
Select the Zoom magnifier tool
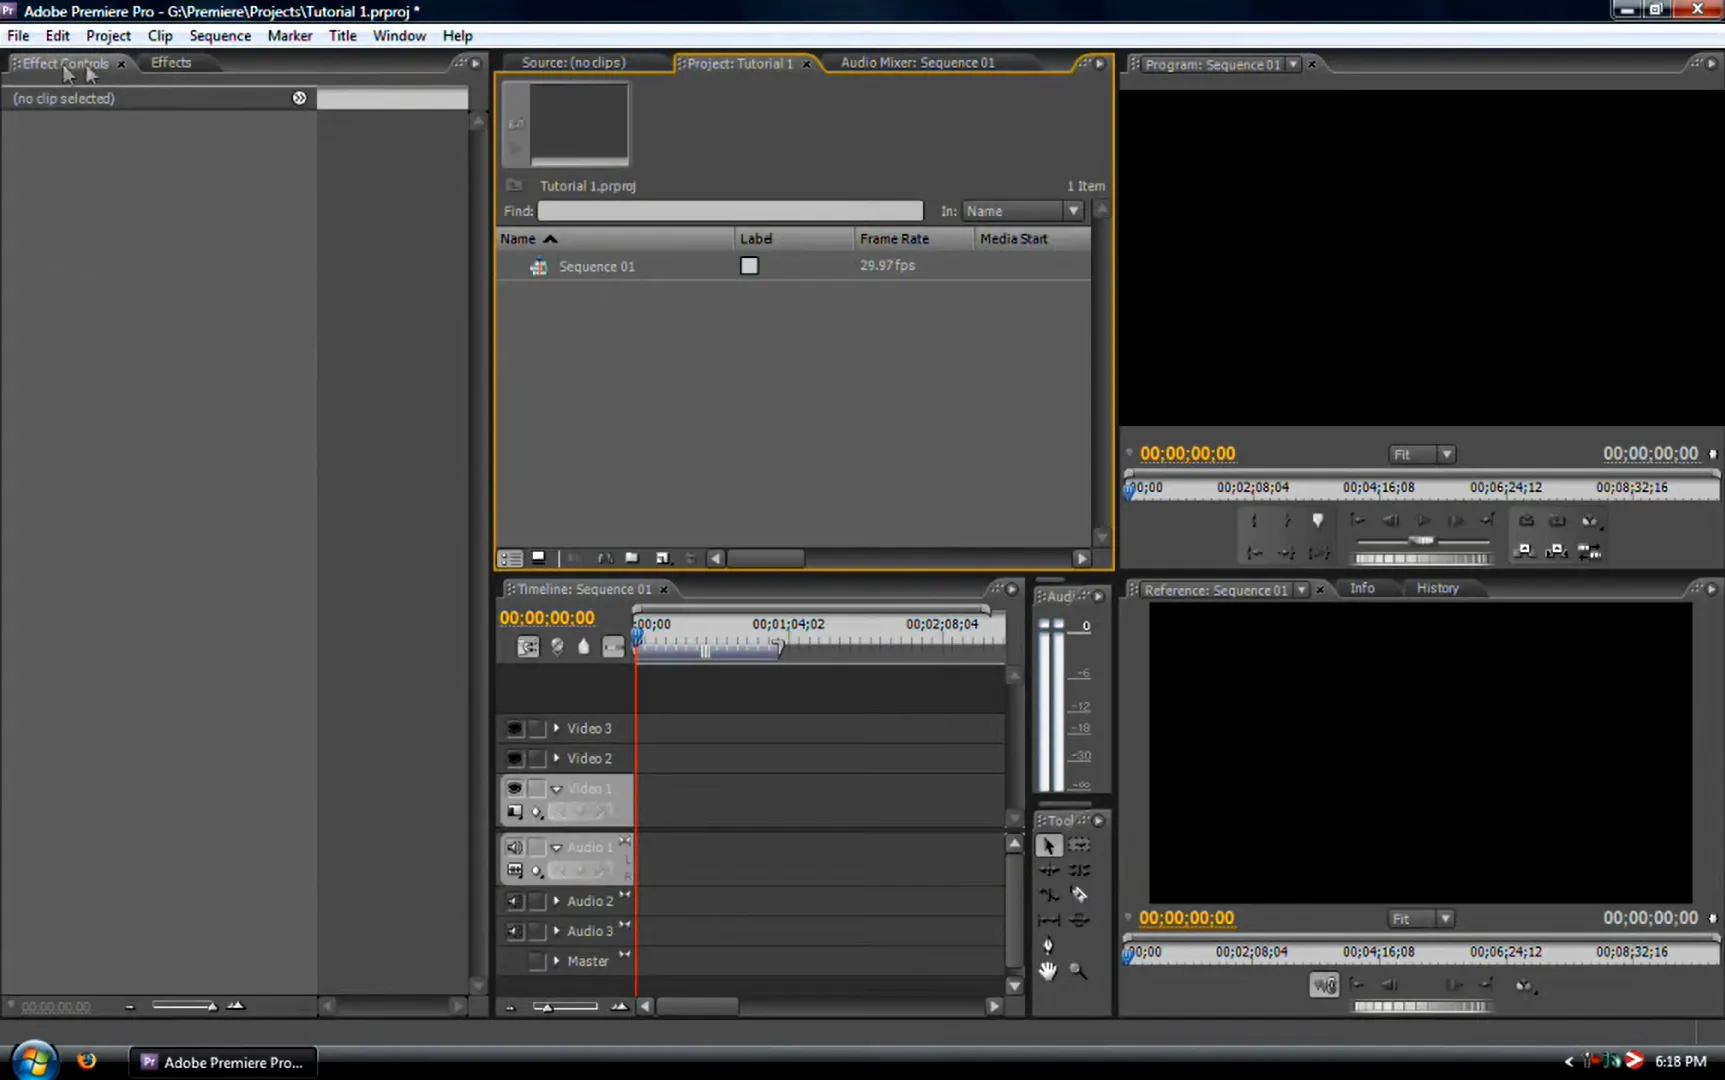[x=1078, y=970]
